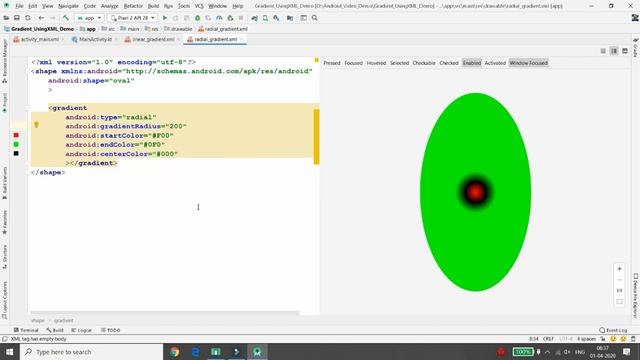Switch to the linear_gradient.xml tab
The height and width of the screenshot is (360, 640).
coord(153,40)
